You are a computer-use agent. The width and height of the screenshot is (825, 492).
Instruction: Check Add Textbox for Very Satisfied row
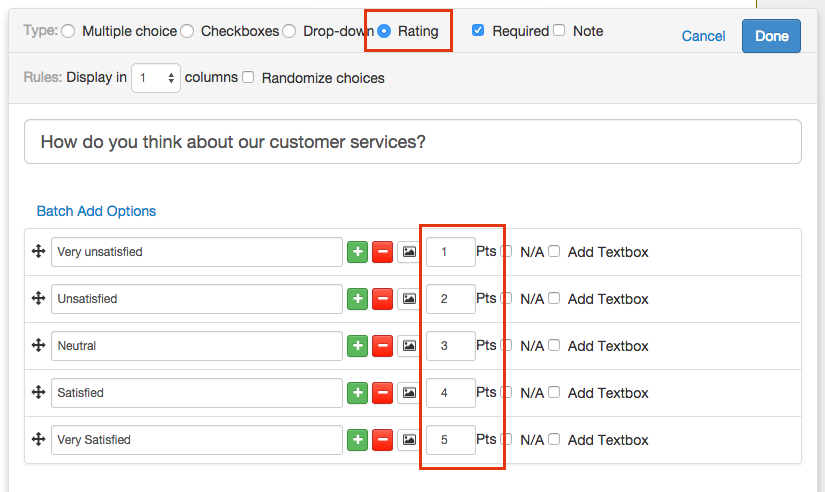click(554, 439)
